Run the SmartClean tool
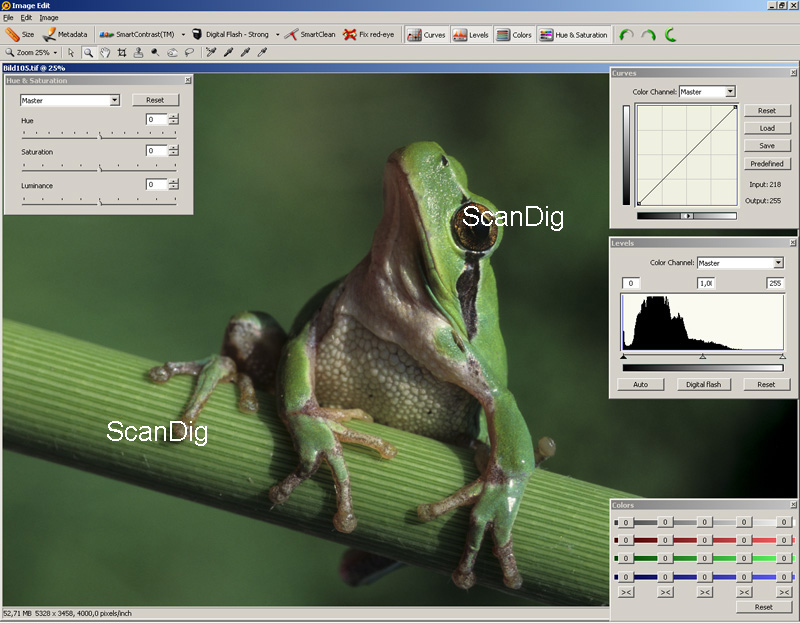 tap(310, 35)
